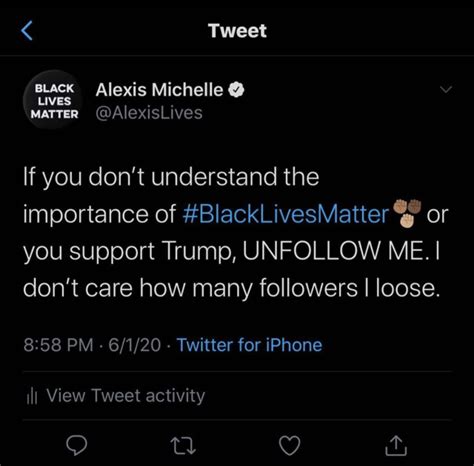The height and width of the screenshot is (466, 474).
Task: Click the 6/1/20 date
Action: click(135, 345)
